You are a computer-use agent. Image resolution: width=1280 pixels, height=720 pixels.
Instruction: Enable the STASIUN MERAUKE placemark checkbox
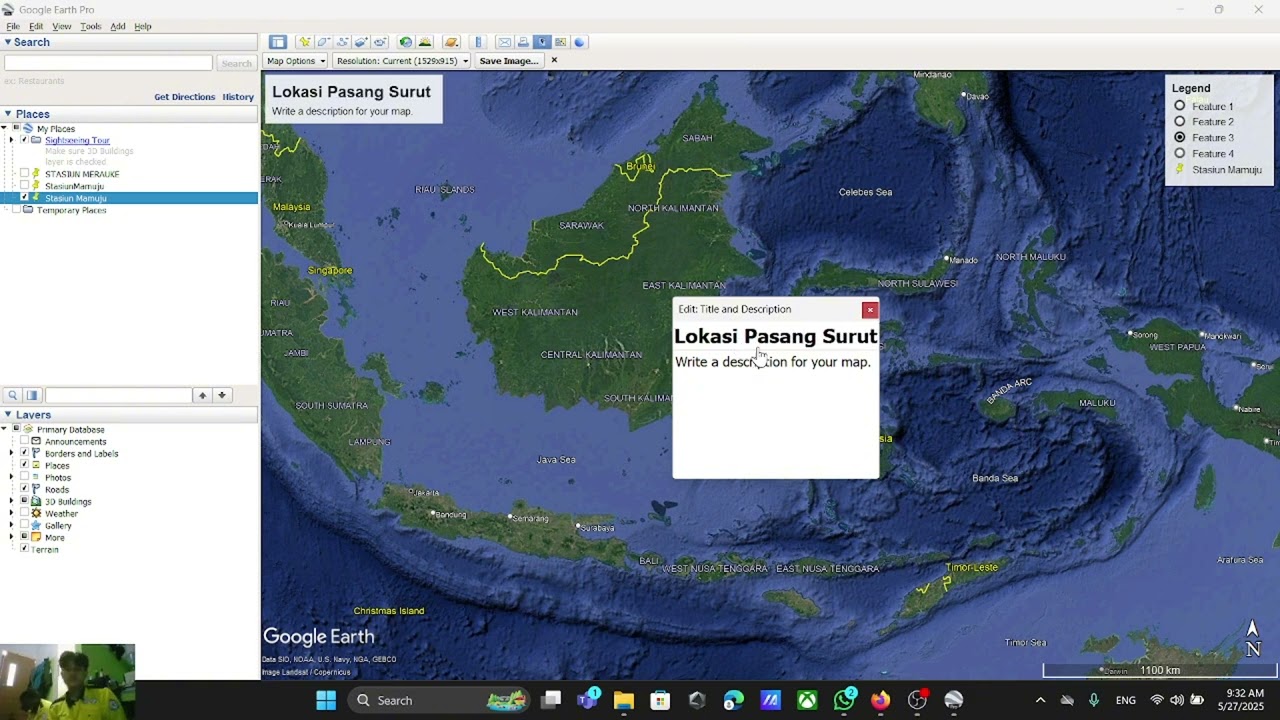(x=25, y=174)
